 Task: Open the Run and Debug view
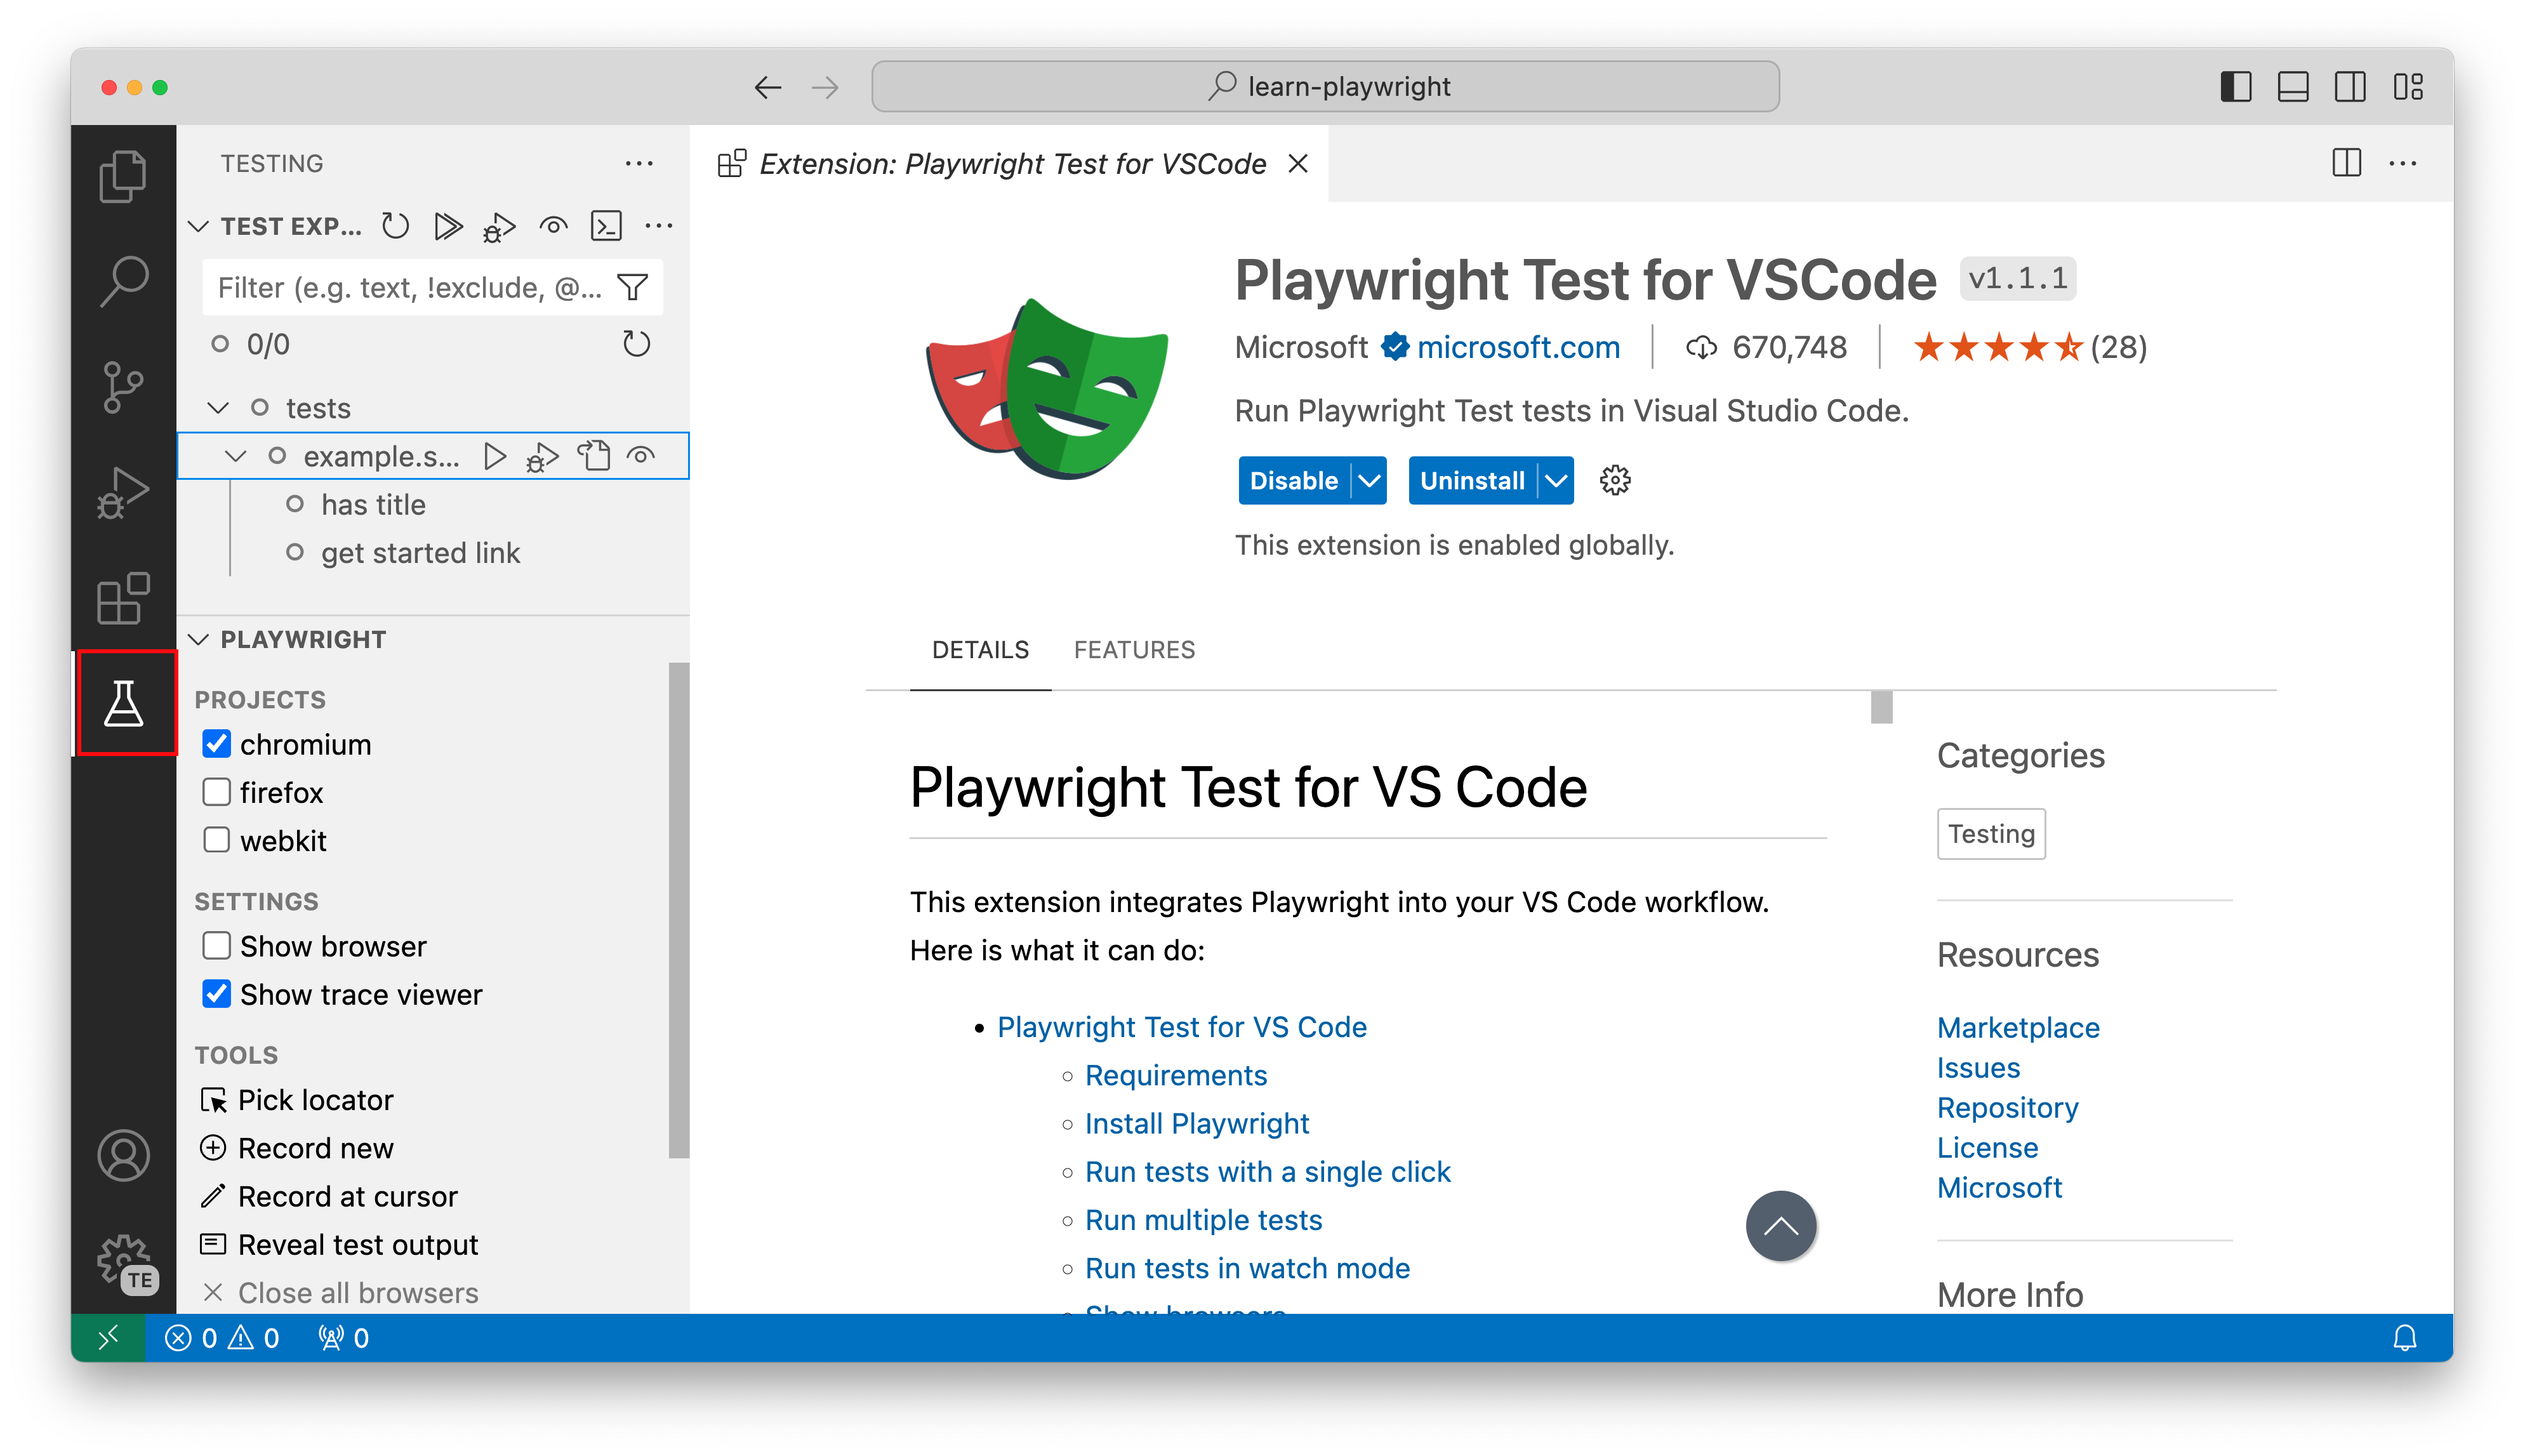click(x=123, y=491)
